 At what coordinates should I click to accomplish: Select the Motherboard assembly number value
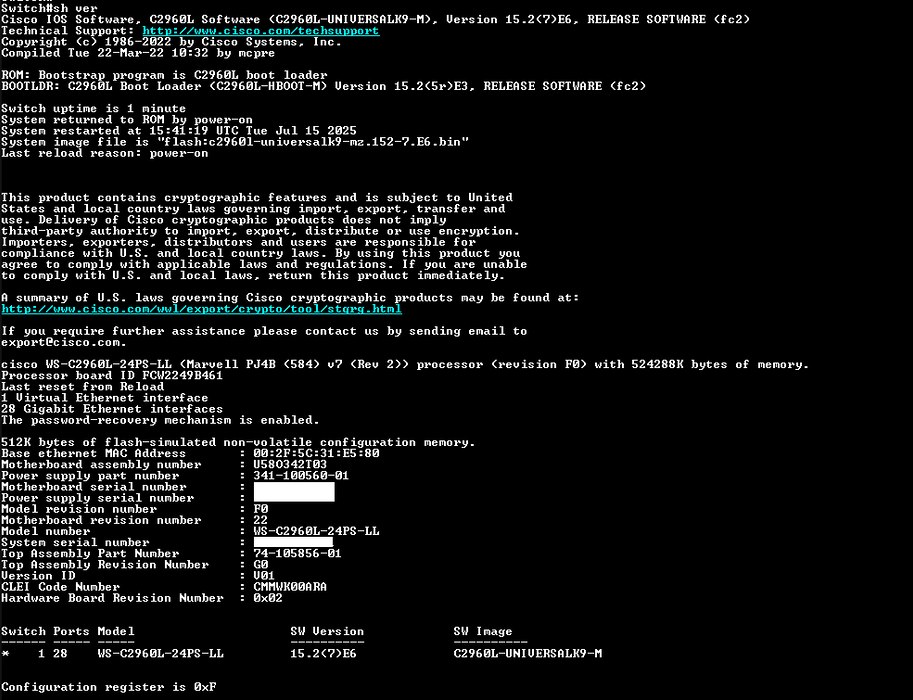pos(290,464)
